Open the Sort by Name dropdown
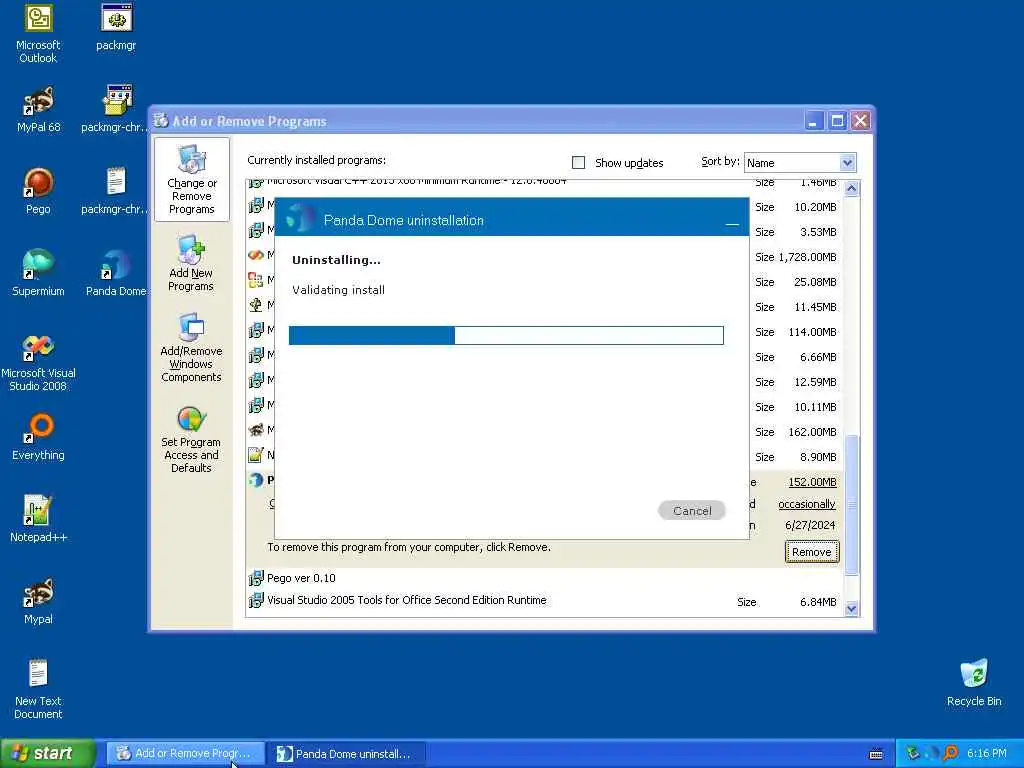This screenshot has width=1024, height=768. click(x=847, y=163)
